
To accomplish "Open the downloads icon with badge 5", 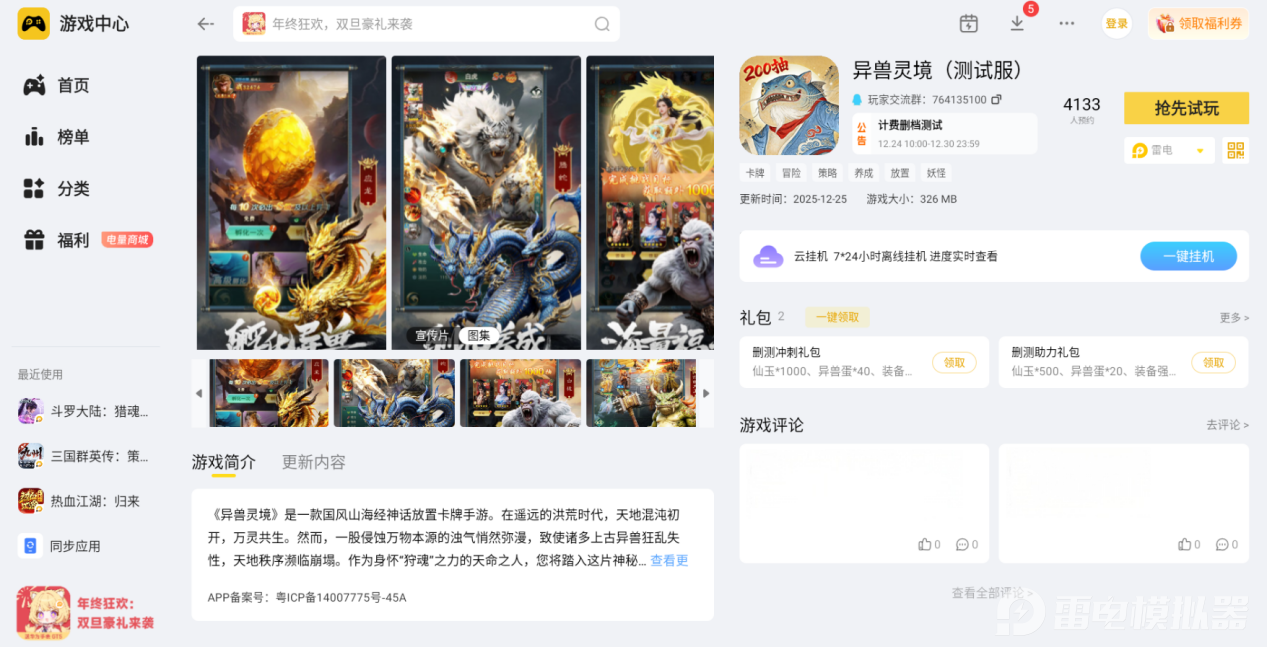I will click(x=1017, y=23).
